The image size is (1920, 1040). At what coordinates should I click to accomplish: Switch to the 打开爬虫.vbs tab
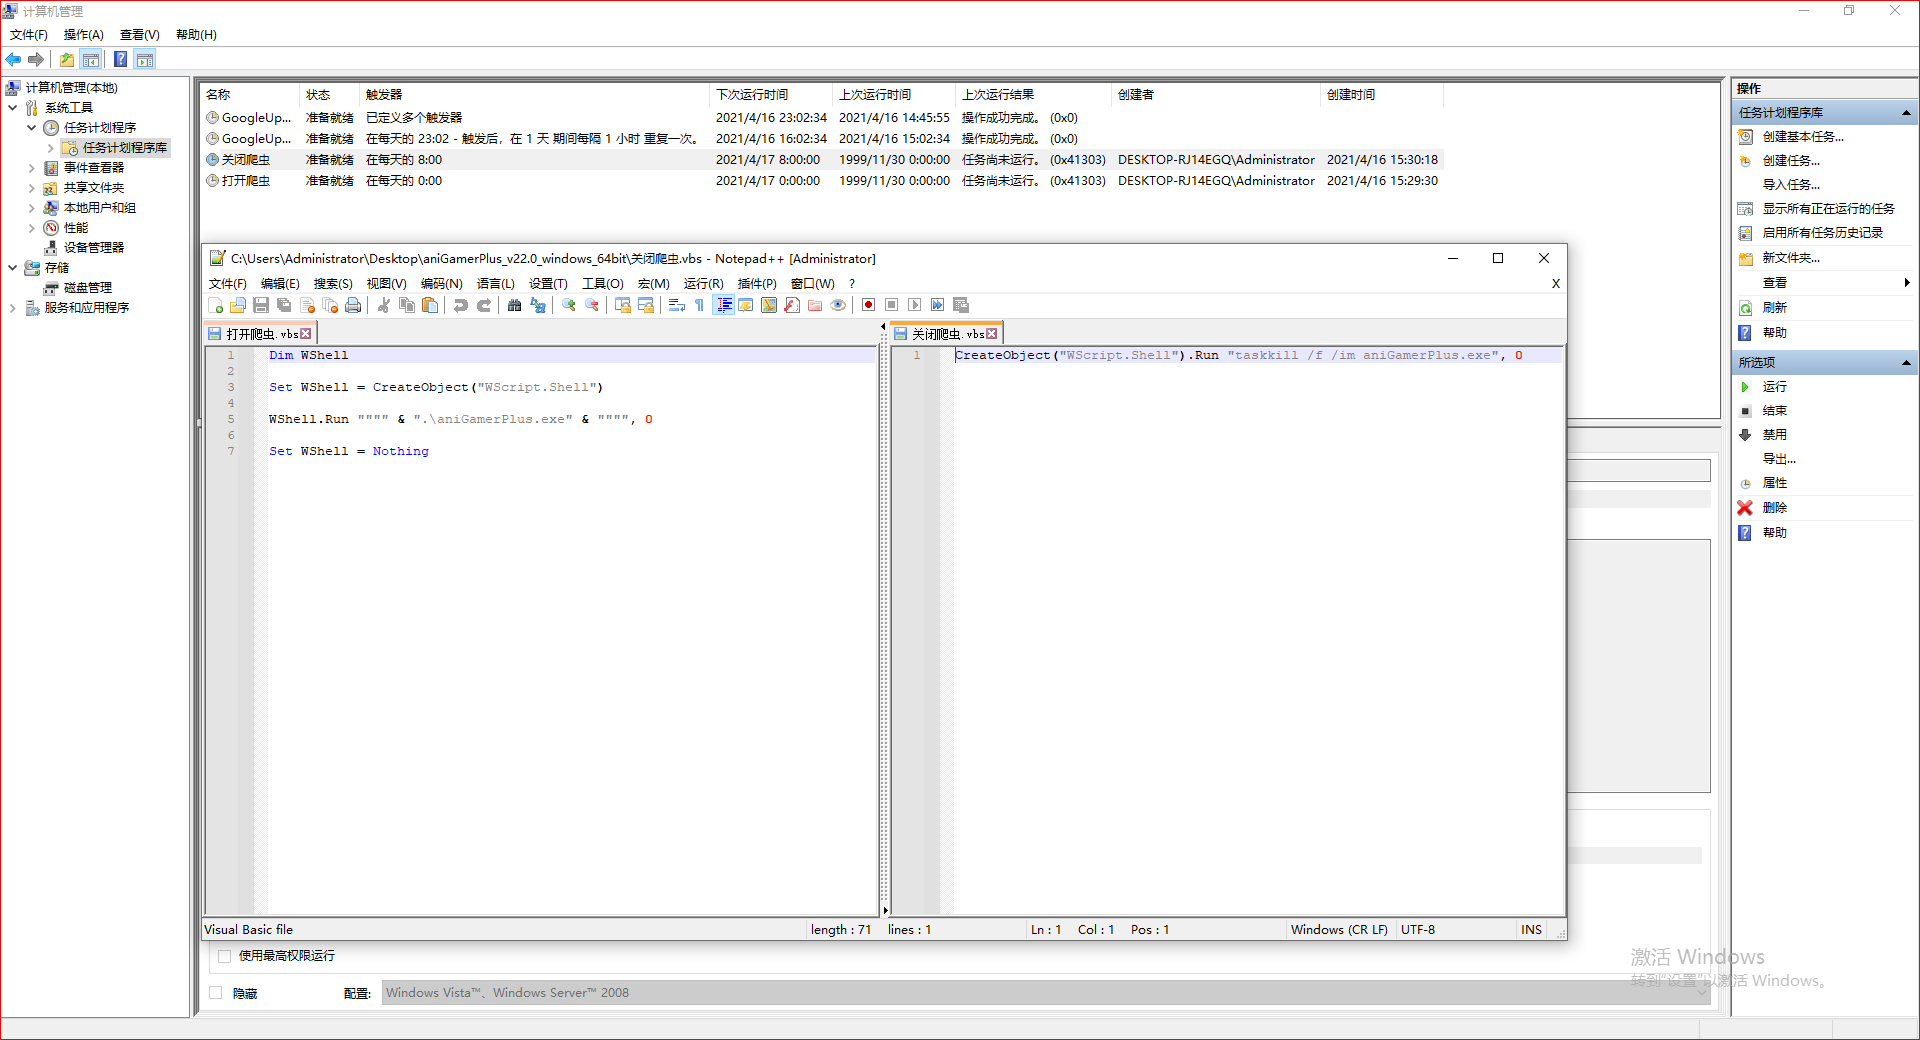(x=260, y=333)
